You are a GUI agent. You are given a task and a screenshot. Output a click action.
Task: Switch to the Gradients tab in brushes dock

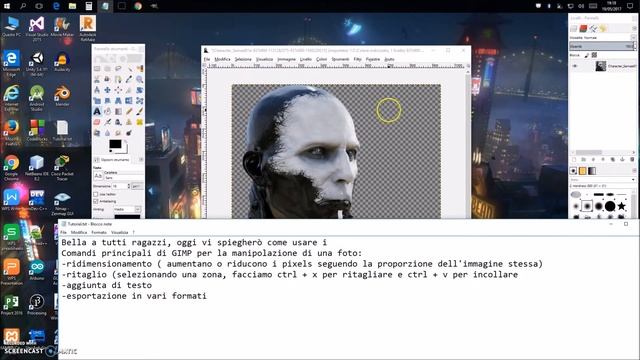(x=592, y=171)
